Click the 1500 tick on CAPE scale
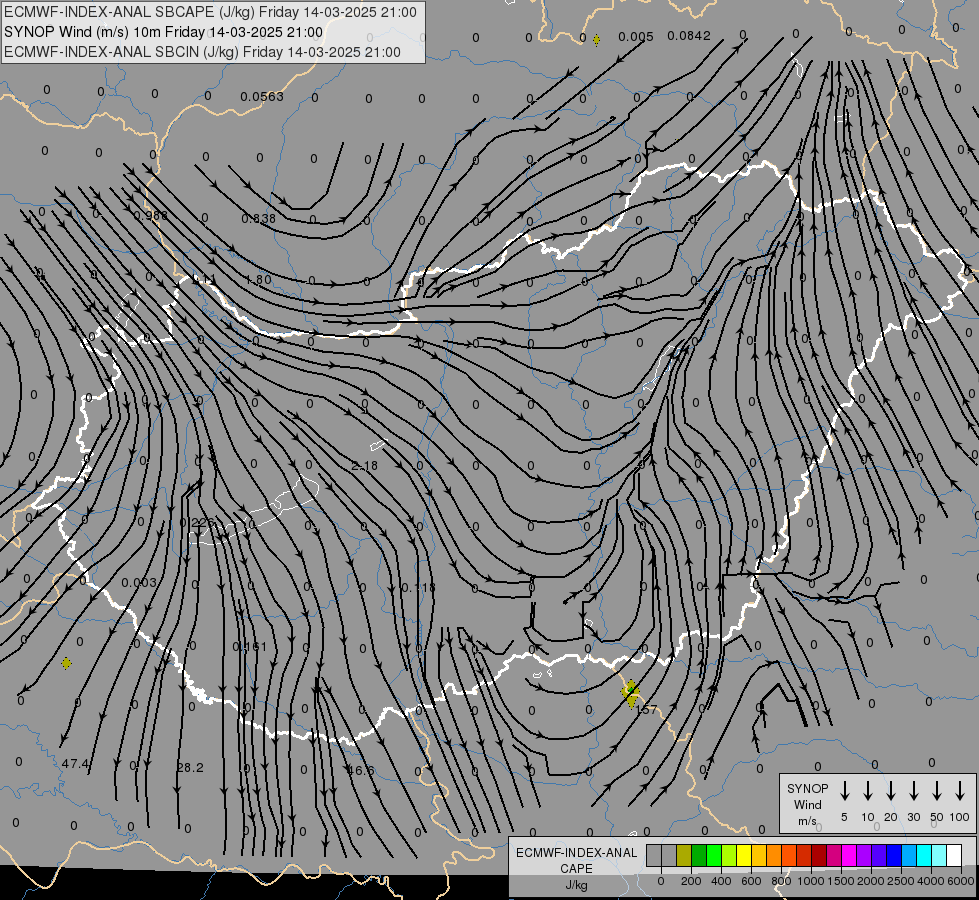Screen dimensions: 979x900 [x=841, y=881]
